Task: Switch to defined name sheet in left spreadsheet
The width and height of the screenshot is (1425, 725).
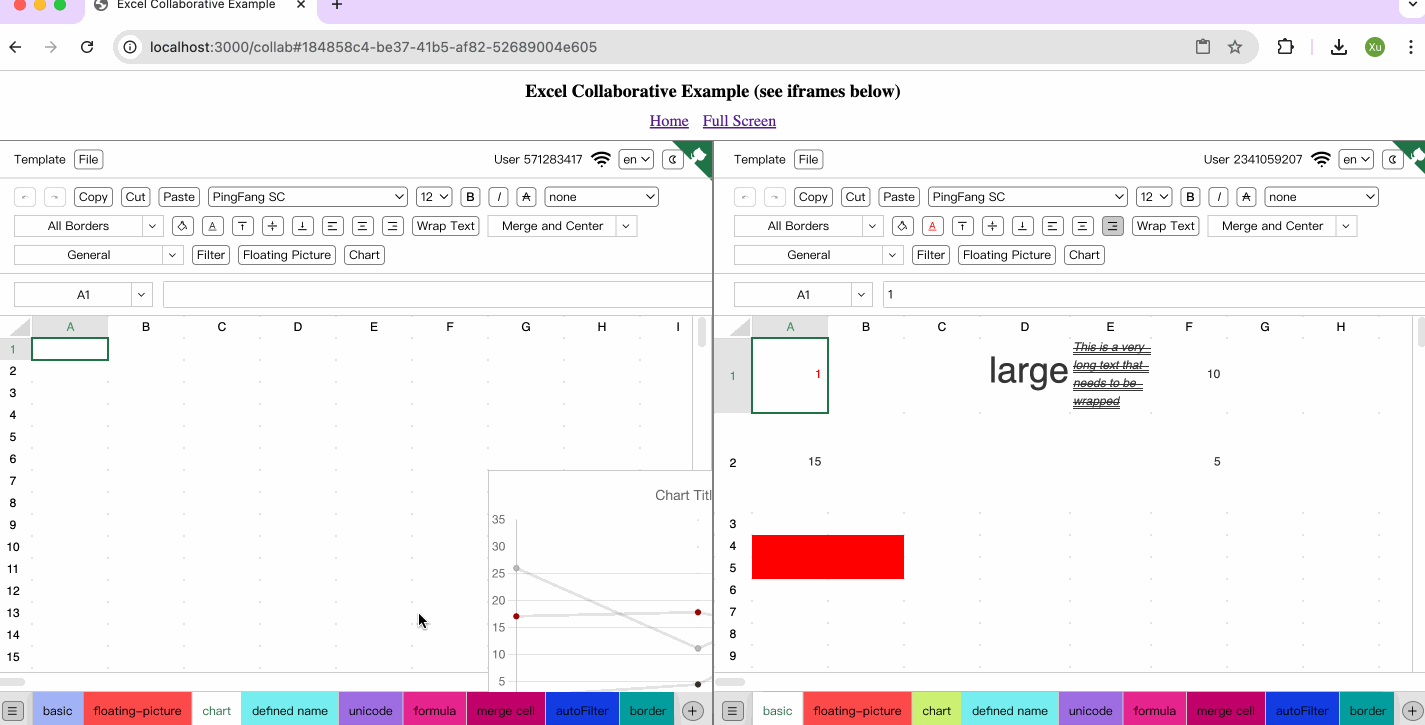Action: 290,711
